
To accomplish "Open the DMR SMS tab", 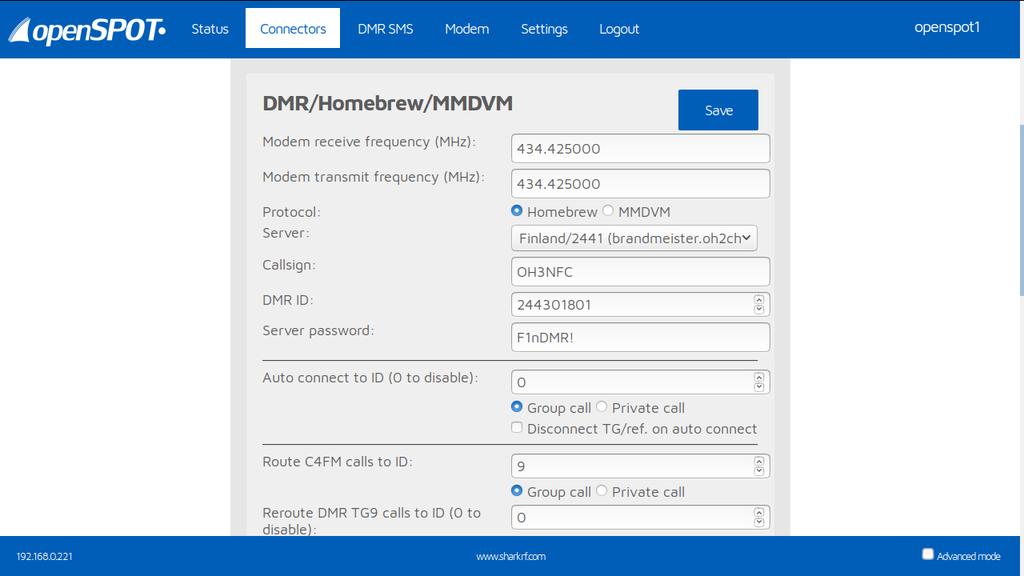I will 385,29.
